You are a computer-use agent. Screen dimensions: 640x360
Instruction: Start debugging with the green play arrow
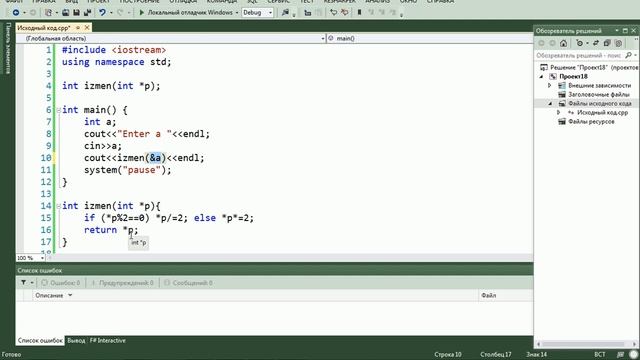point(142,13)
